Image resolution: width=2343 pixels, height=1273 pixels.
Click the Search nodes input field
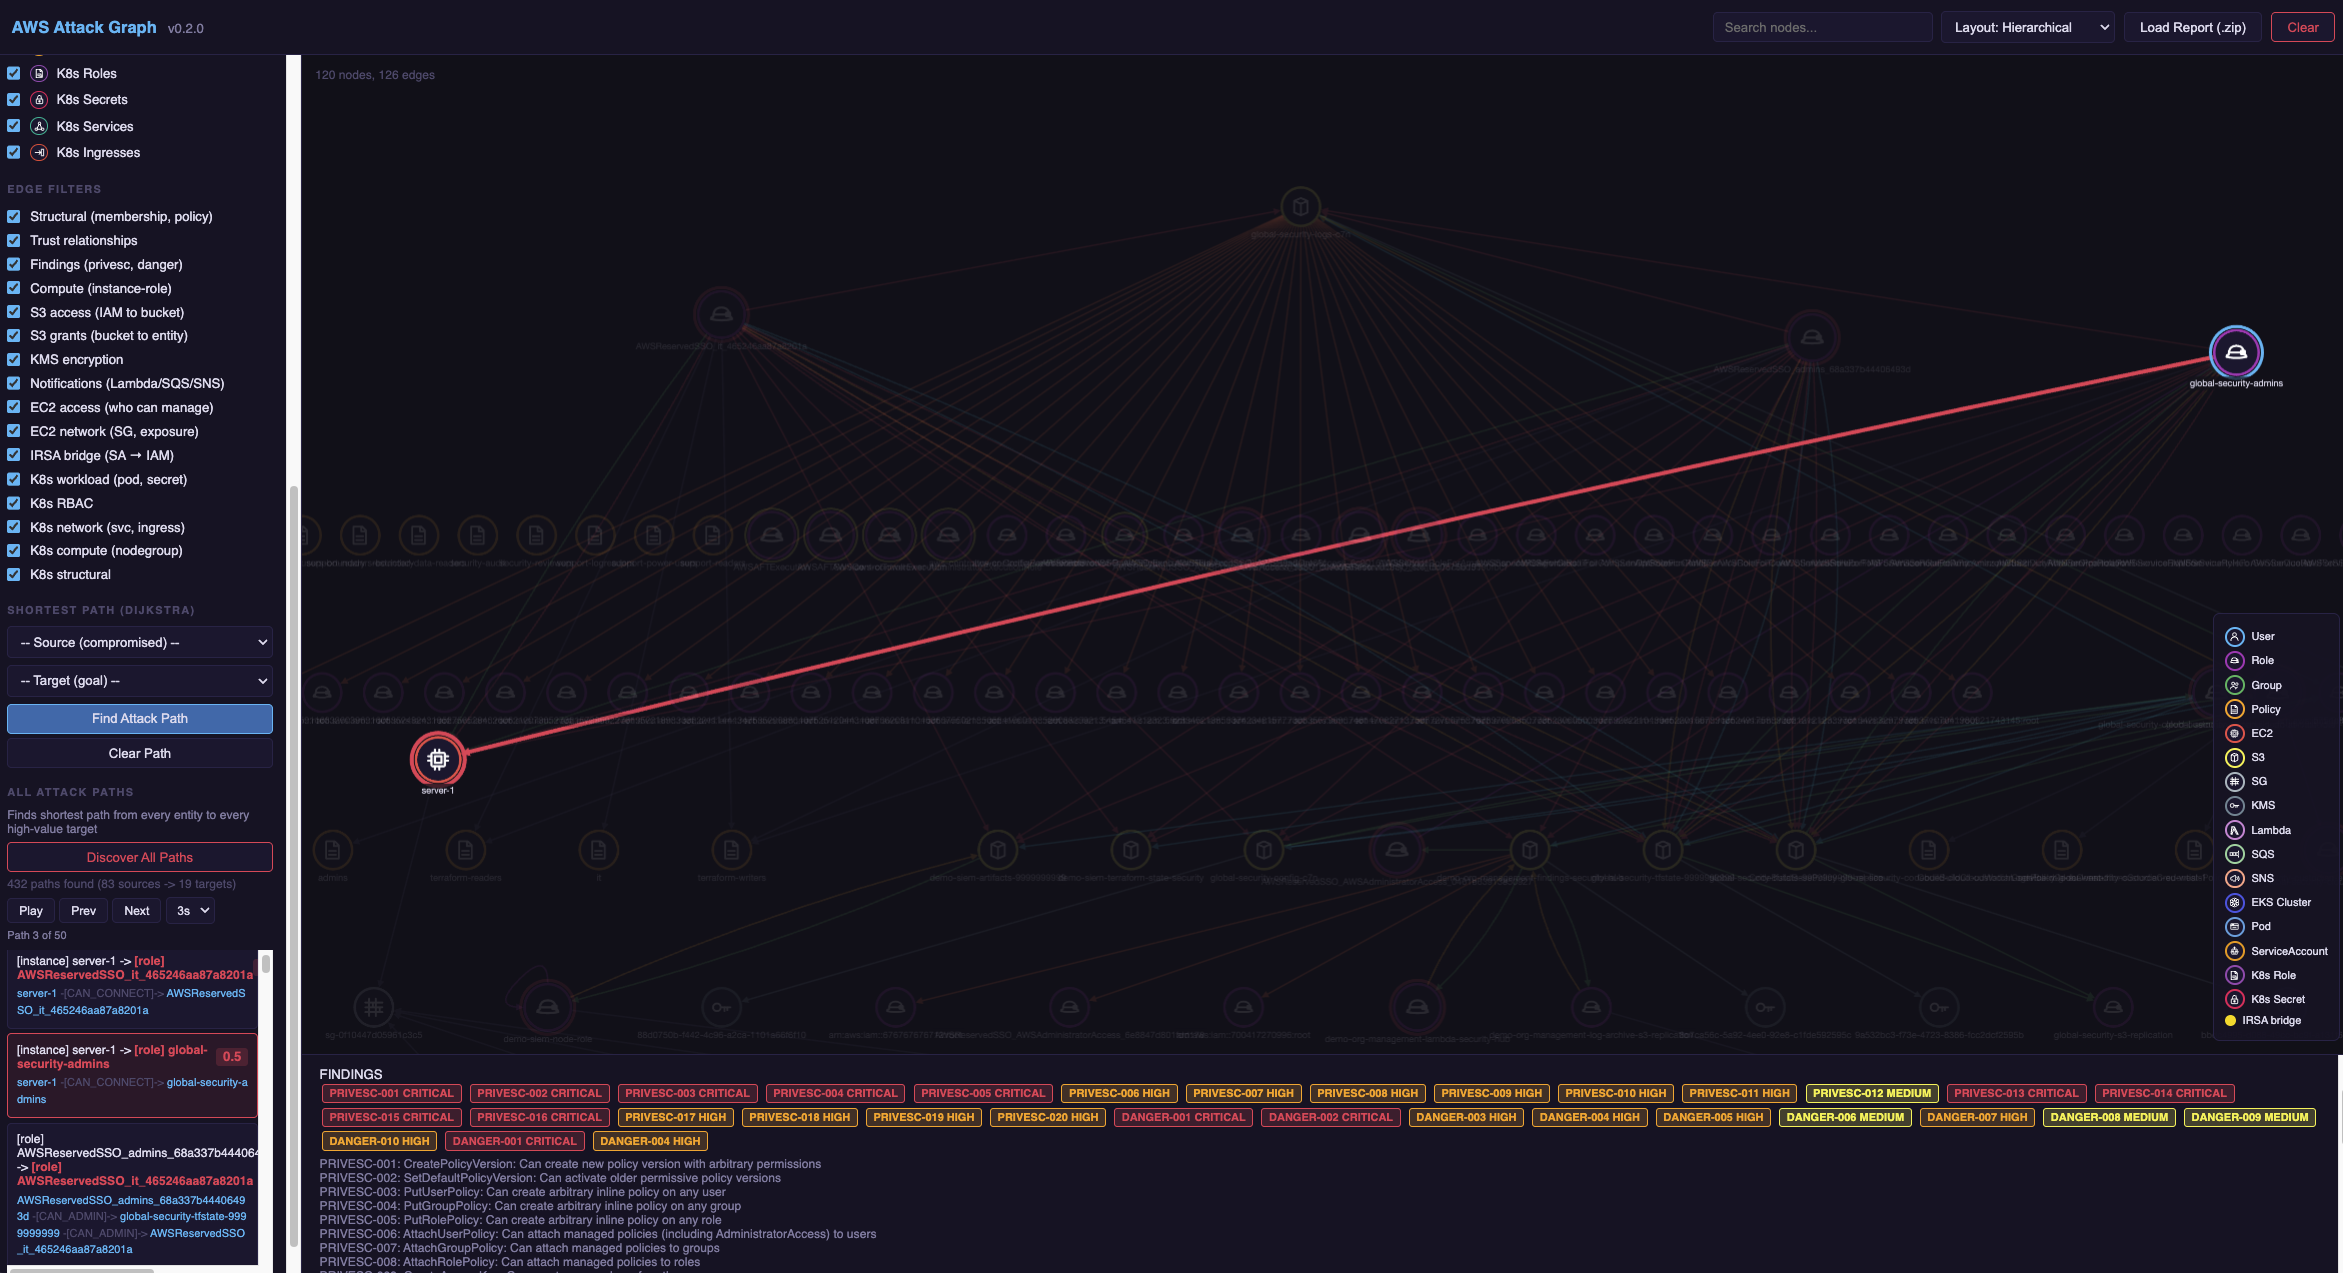tap(1821, 27)
